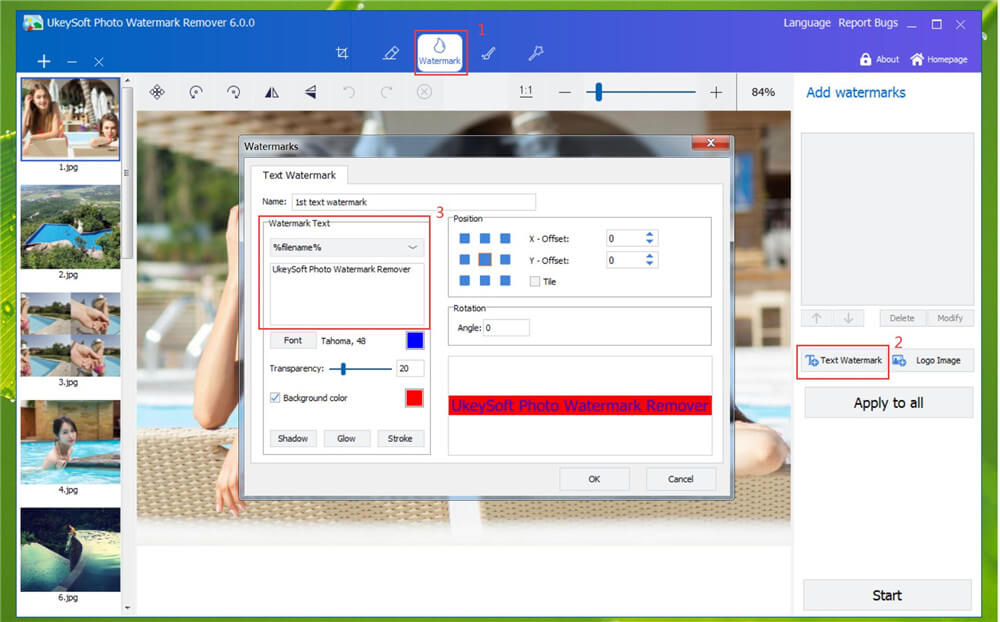Select the Text Watermark tab
The width and height of the screenshot is (1000, 622).
(298, 175)
